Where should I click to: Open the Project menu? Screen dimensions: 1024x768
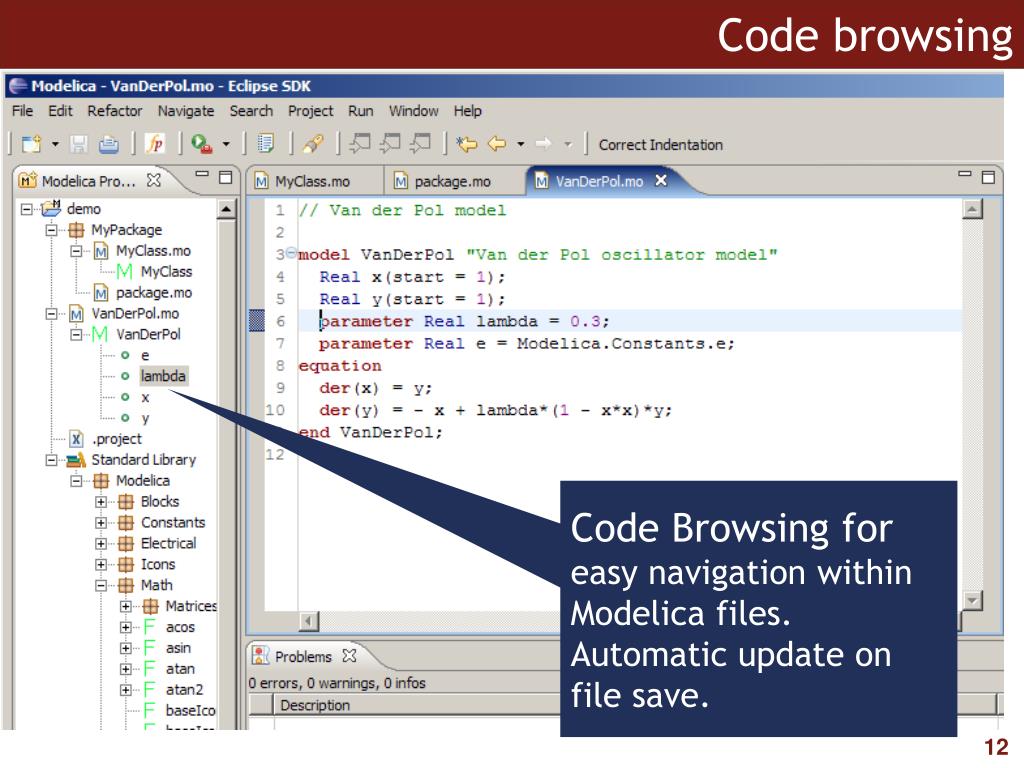310,112
